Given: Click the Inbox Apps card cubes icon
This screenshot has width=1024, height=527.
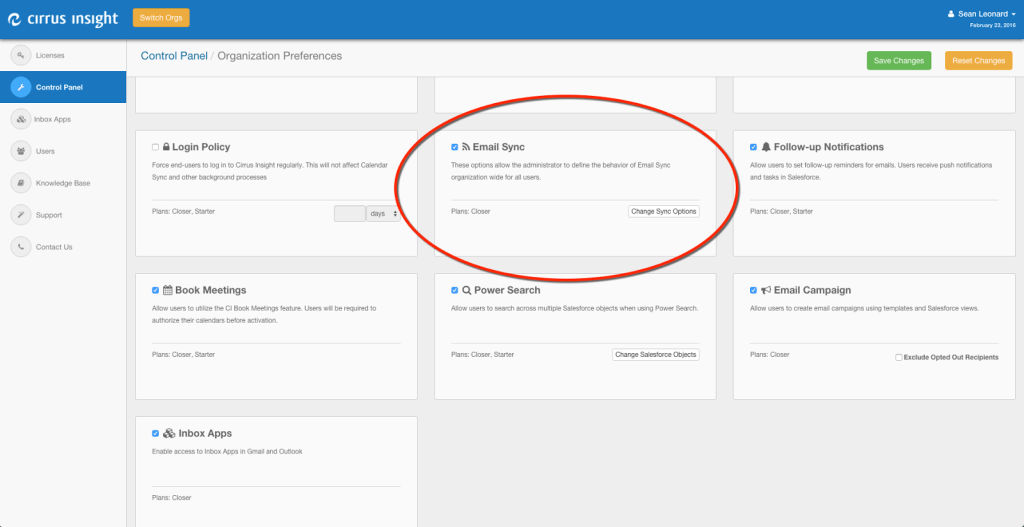Looking at the screenshot, I should pos(168,433).
